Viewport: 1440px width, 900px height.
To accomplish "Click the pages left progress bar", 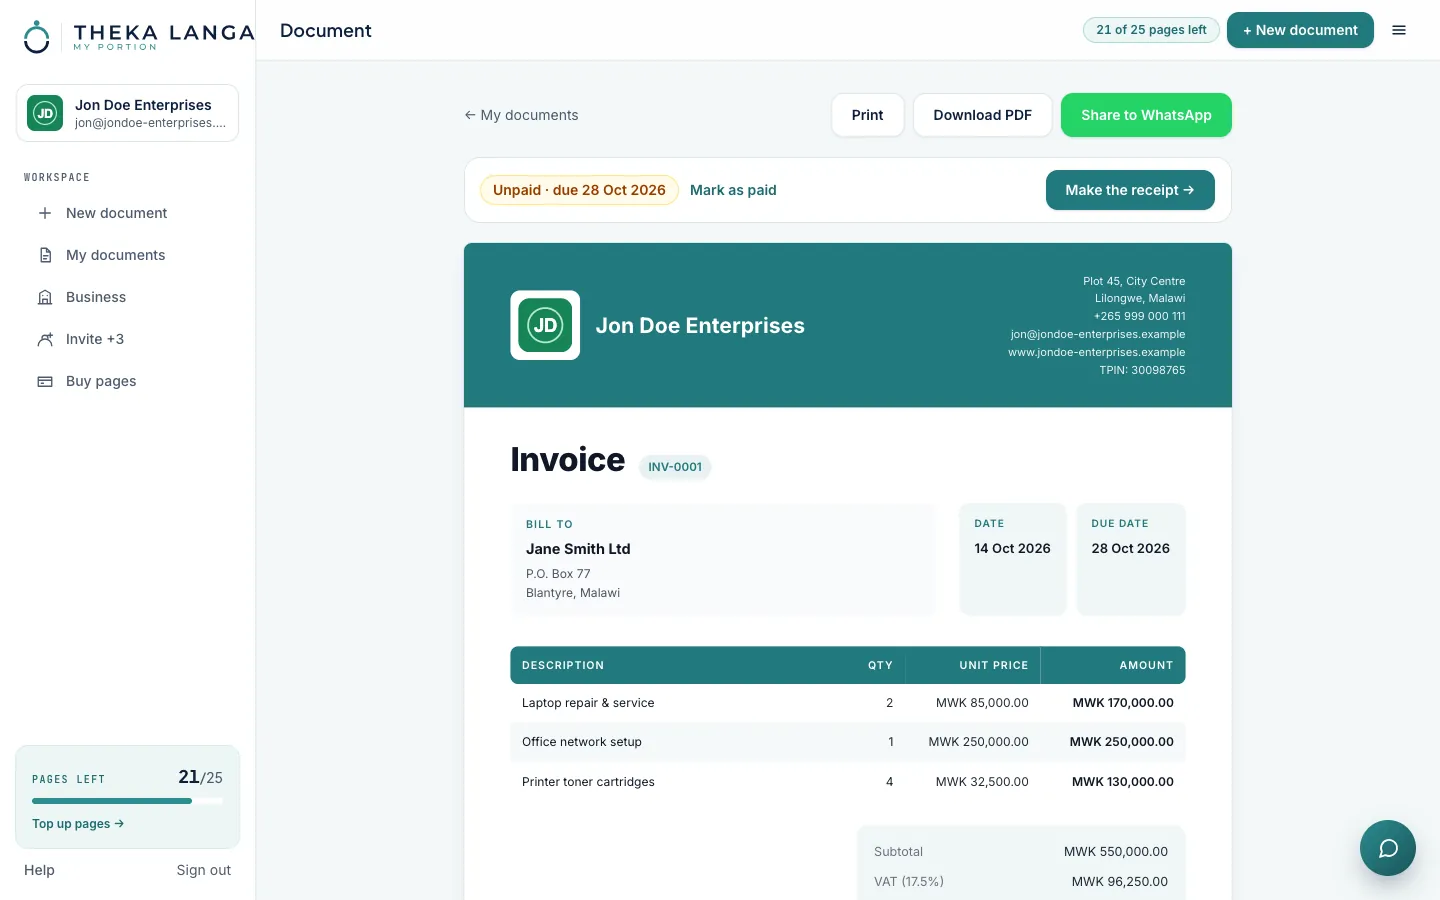I will pyautogui.click(x=127, y=801).
